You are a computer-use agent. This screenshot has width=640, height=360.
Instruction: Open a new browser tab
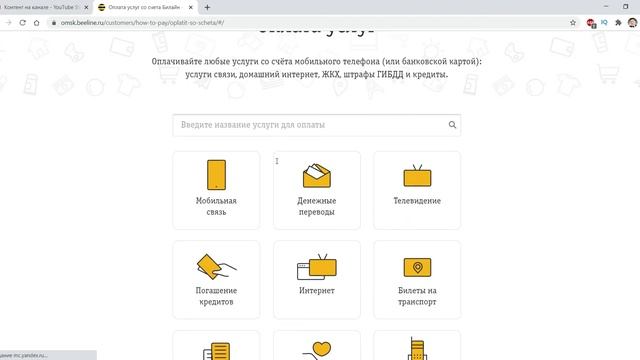(x=207, y=7)
